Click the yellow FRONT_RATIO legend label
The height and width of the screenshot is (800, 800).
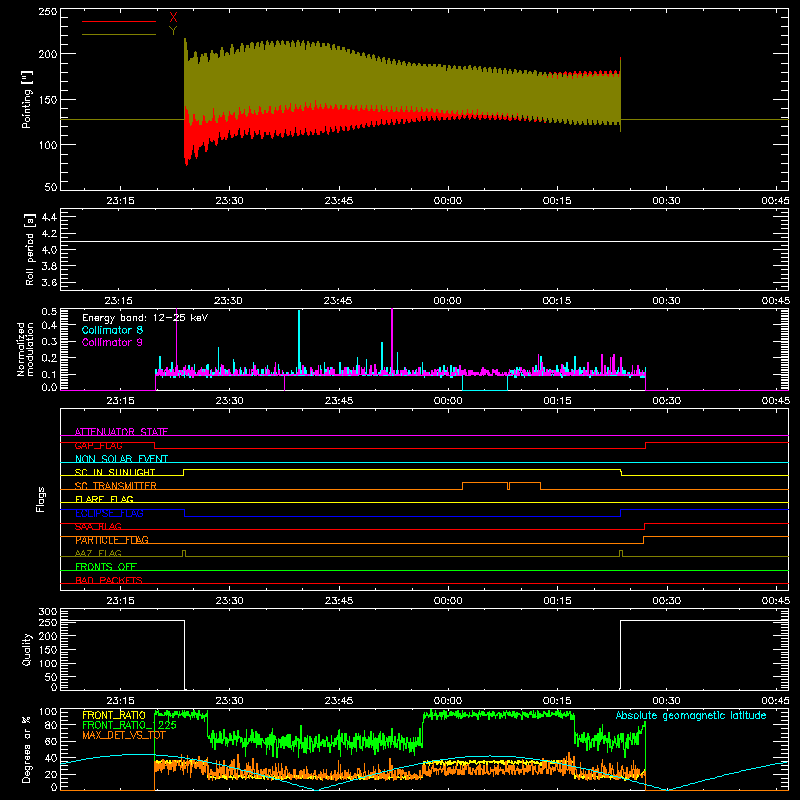pyautogui.click(x=114, y=715)
